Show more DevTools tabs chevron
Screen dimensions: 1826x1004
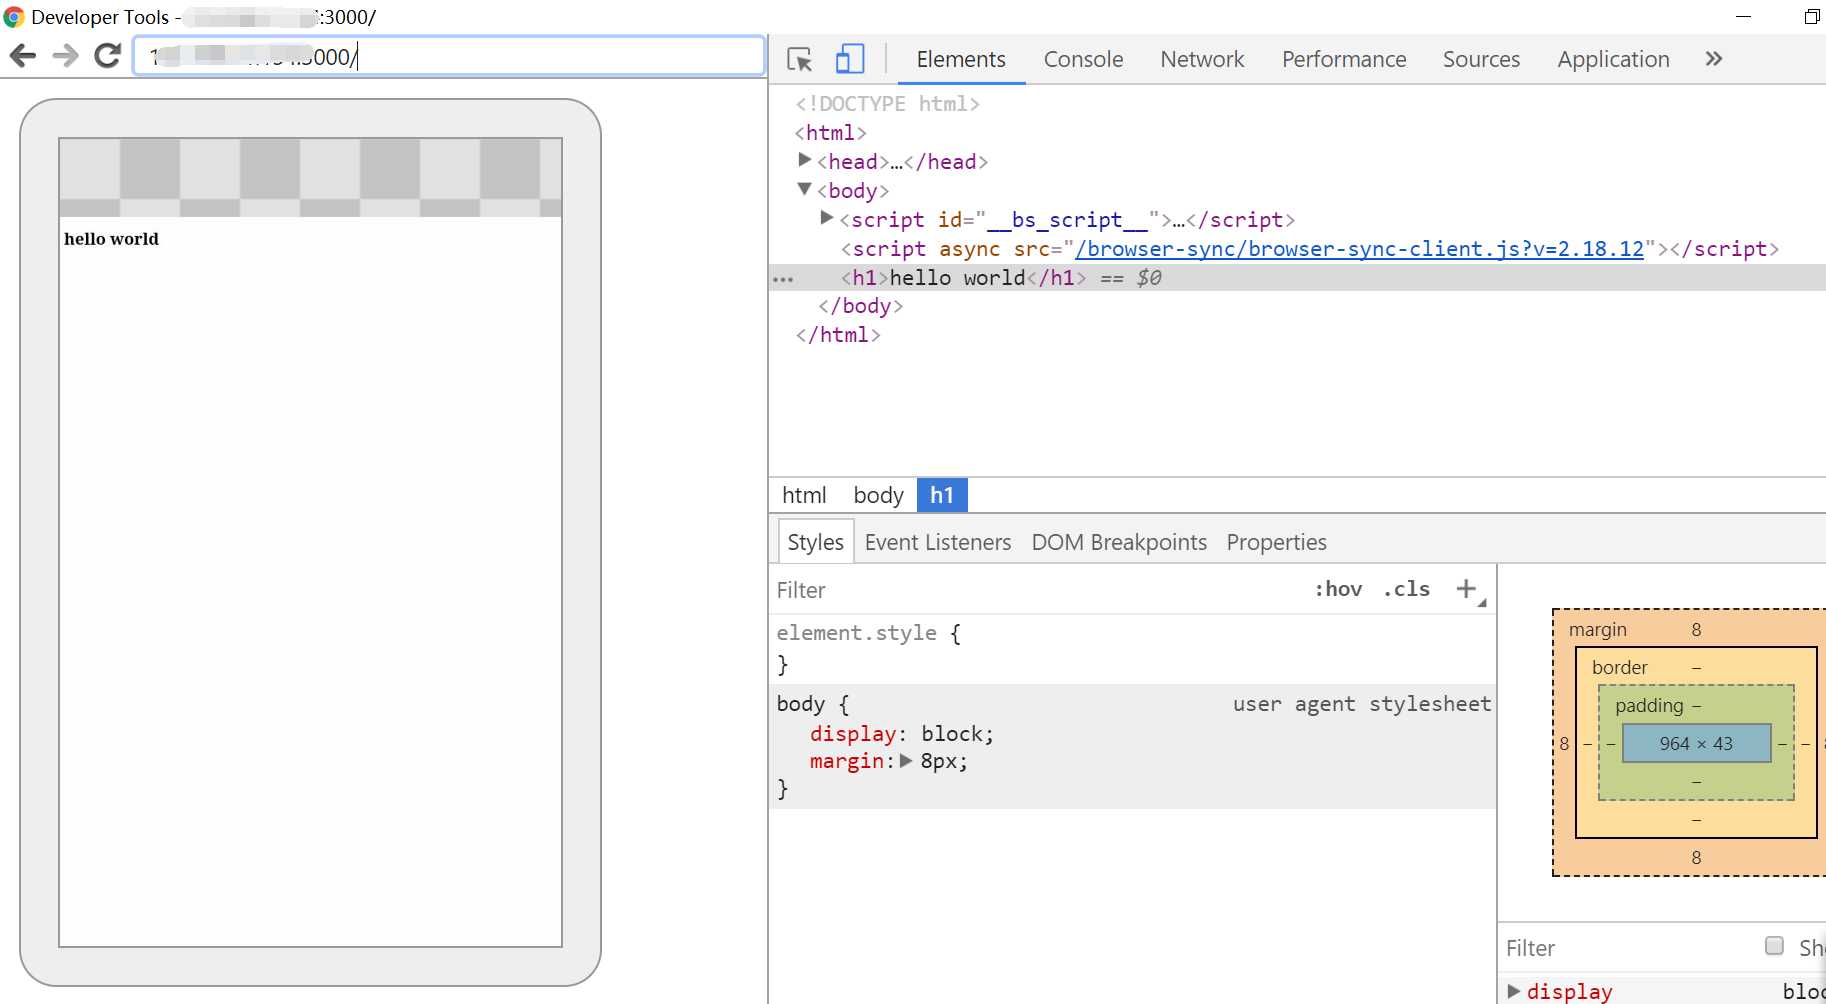click(1714, 59)
